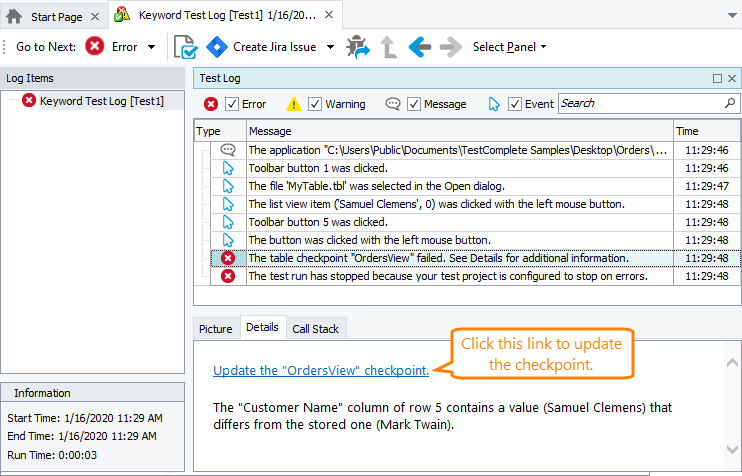The image size is (742, 476).
Task: Uncheck the Event filter checkbox
Action: tap(516, 104)
